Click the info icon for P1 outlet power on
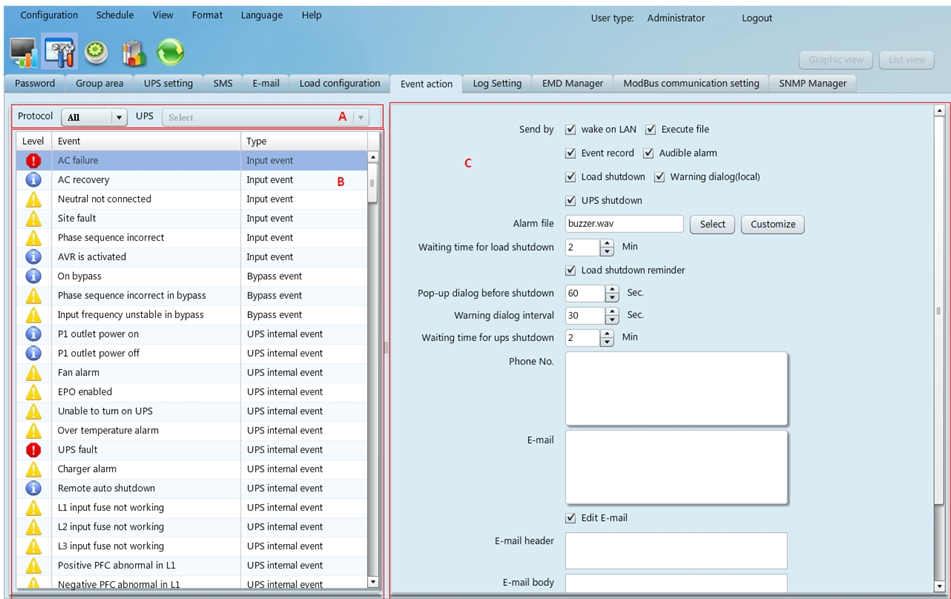Image resolution: width=951 pixels, height=599 pixels. (x=33, y=334)
